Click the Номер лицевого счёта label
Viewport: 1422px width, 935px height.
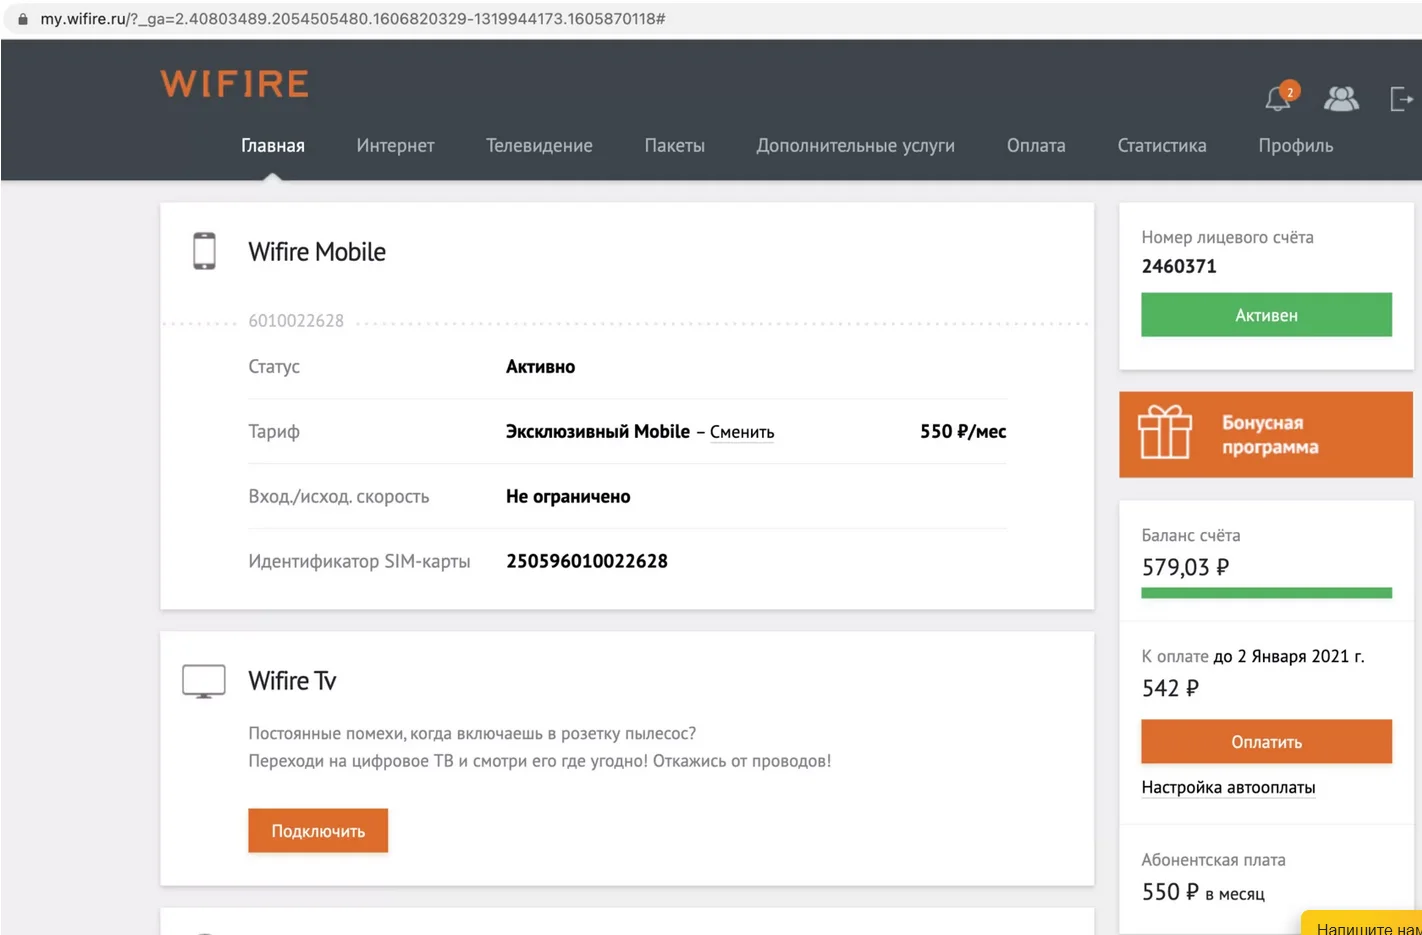tap(1227, 237)
